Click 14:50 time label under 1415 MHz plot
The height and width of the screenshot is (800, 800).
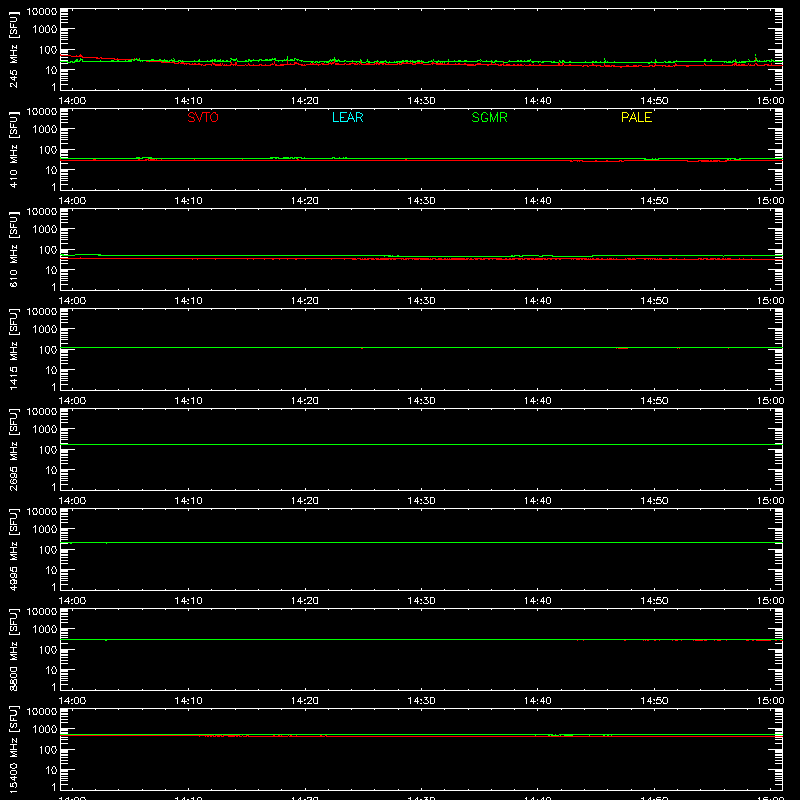pyautogui.click(x=654, y=401)
